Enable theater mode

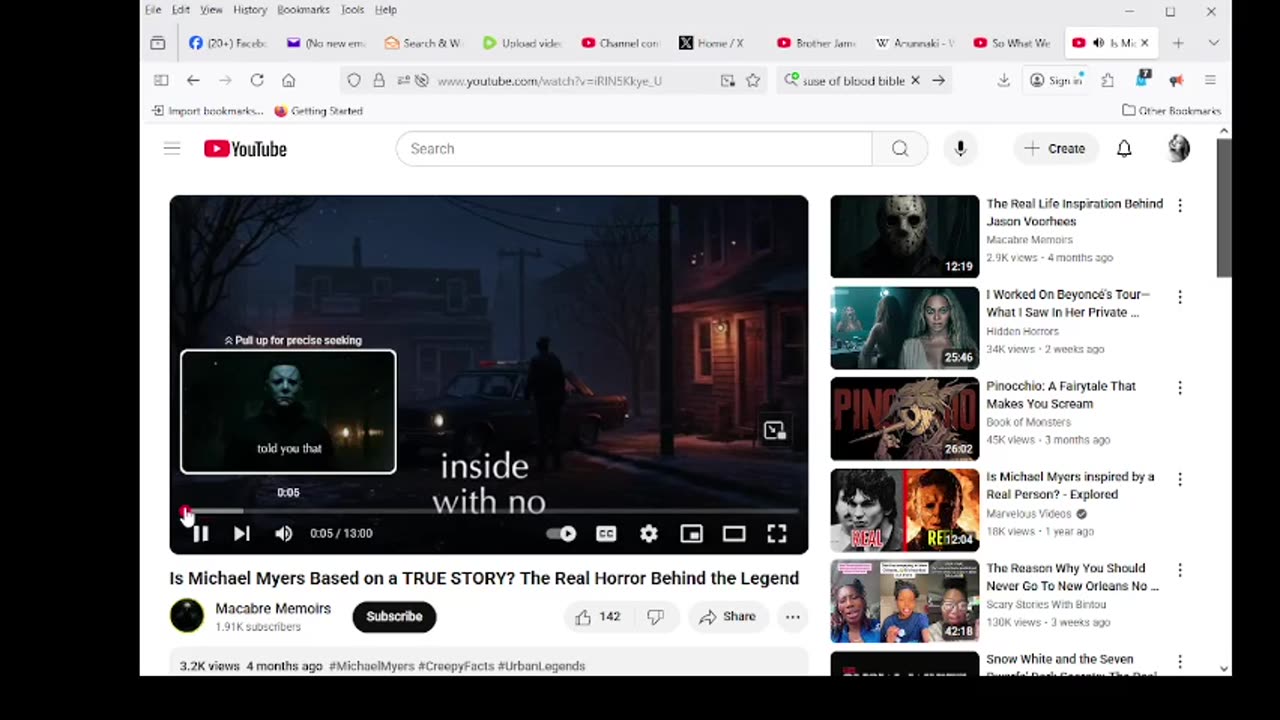[x=734, y=534]
